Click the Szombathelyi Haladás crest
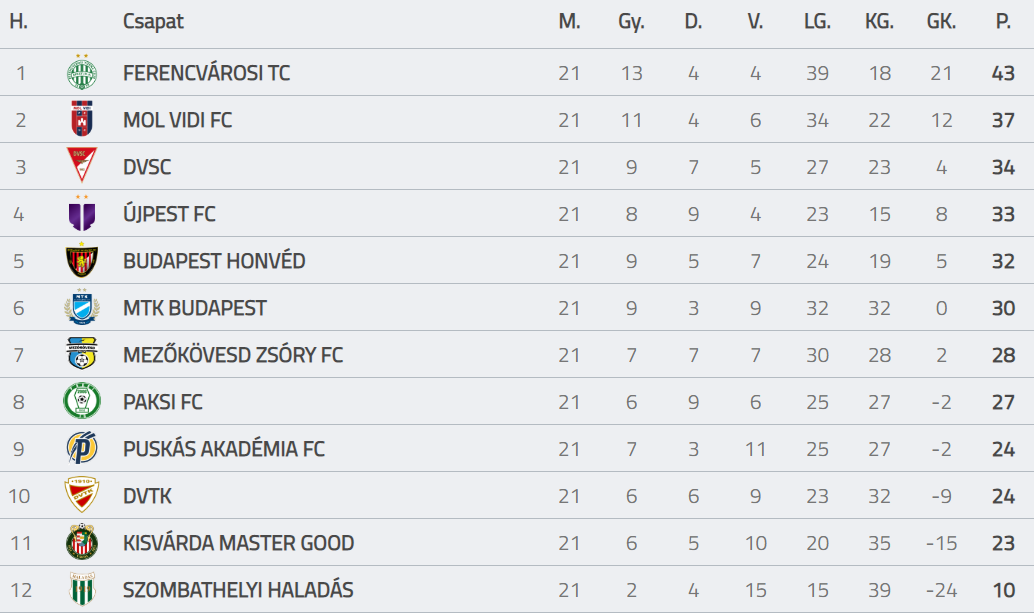The width and height of the screenshot is (1034, 613). (x=82, y=589)
